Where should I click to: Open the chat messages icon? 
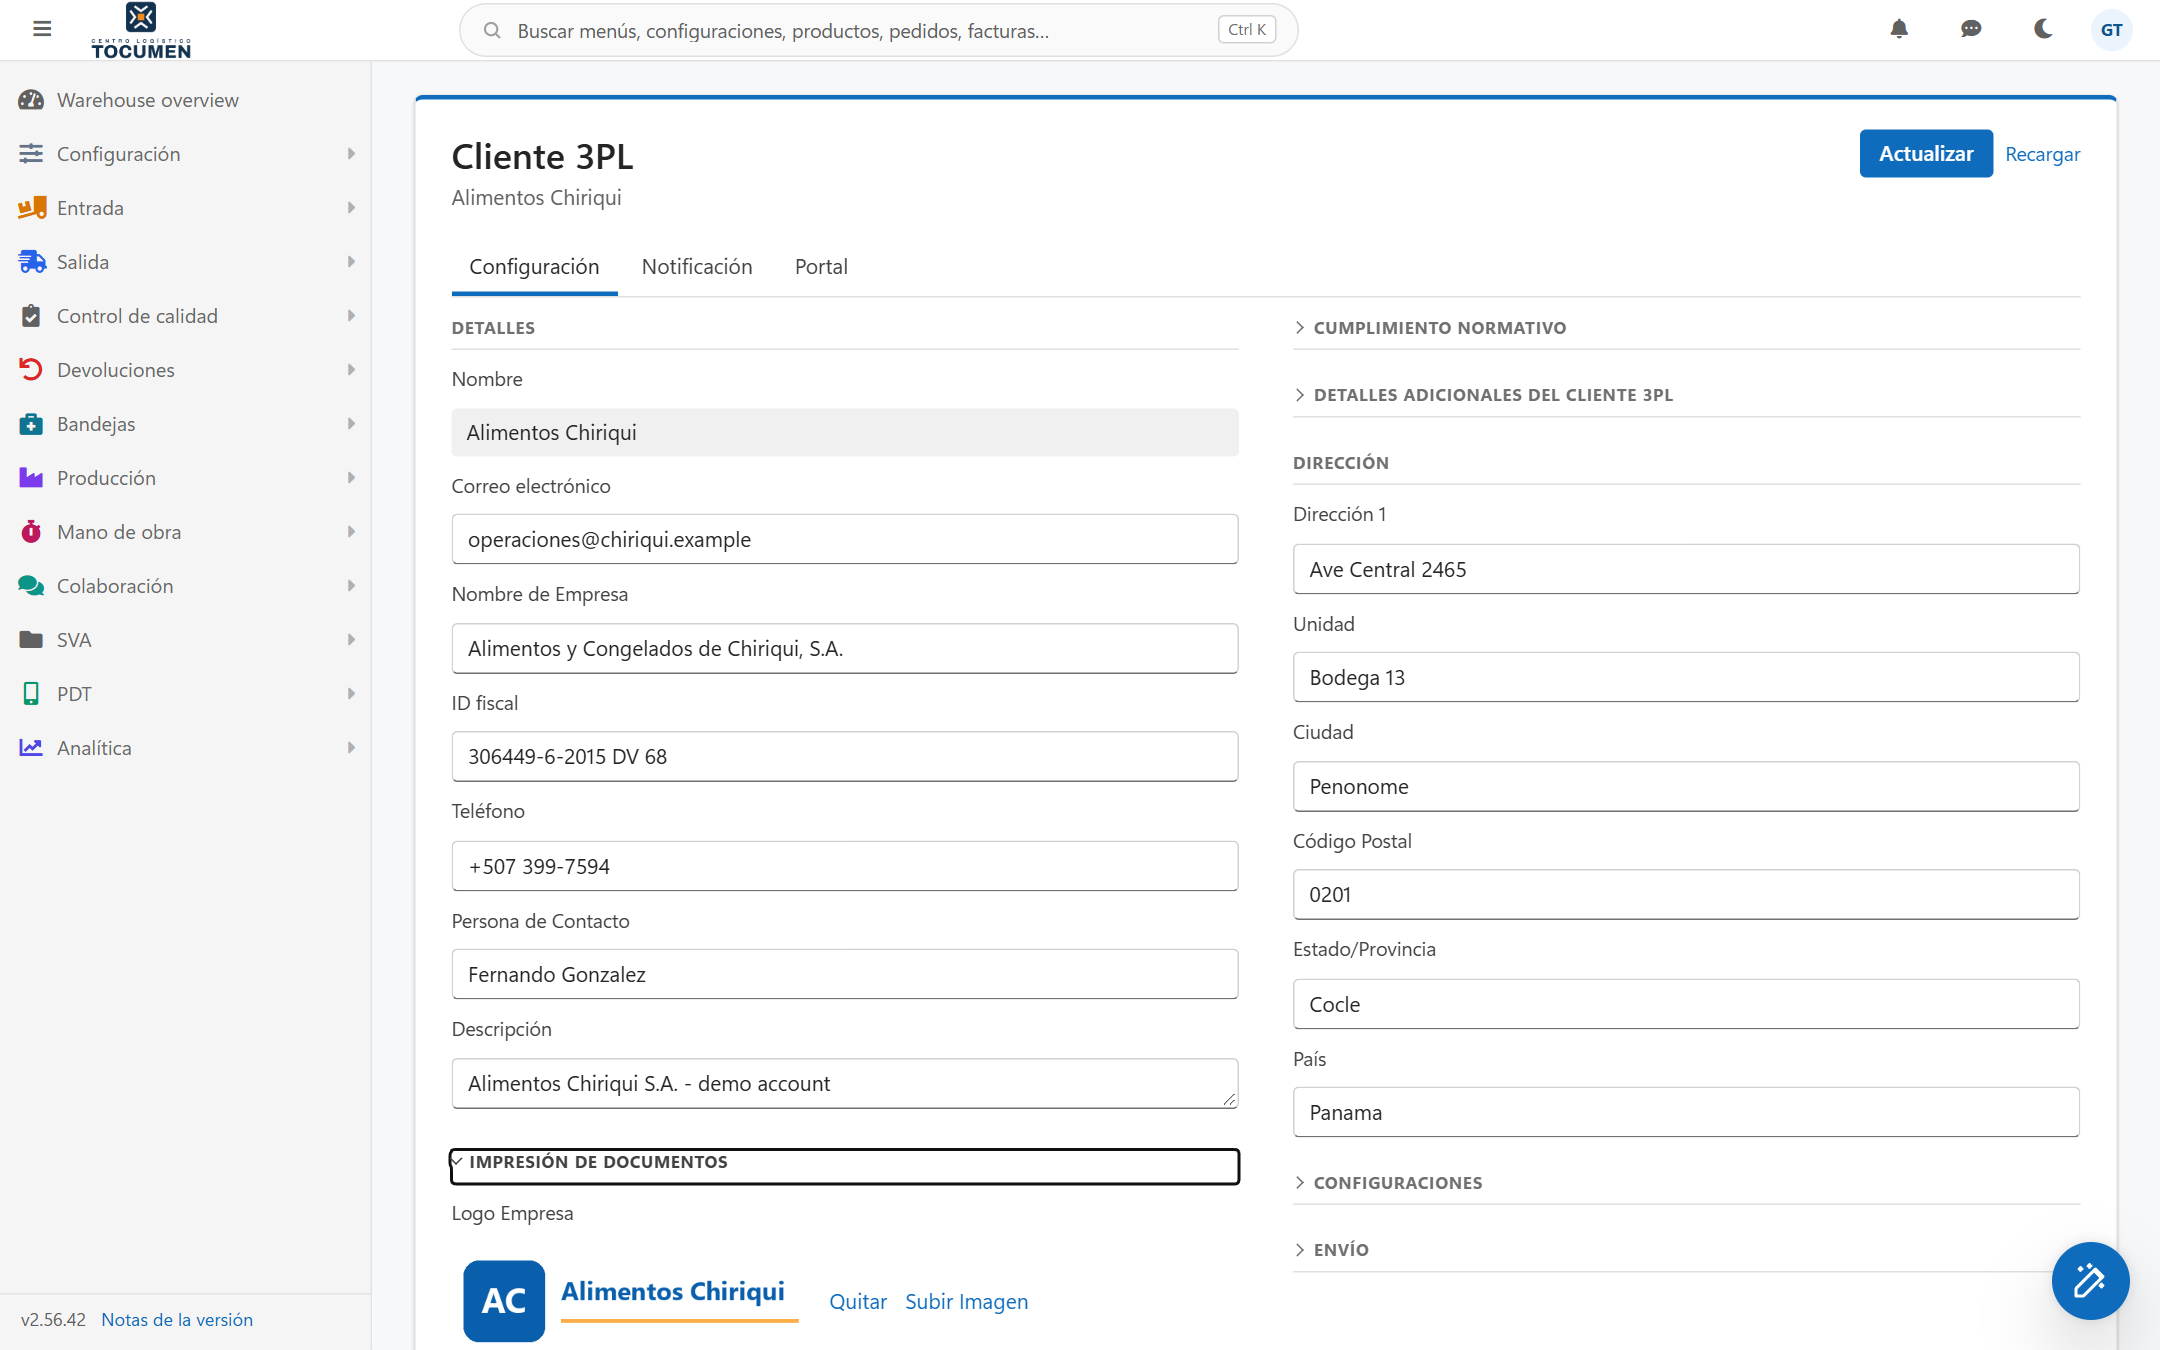pos(1971,29)
